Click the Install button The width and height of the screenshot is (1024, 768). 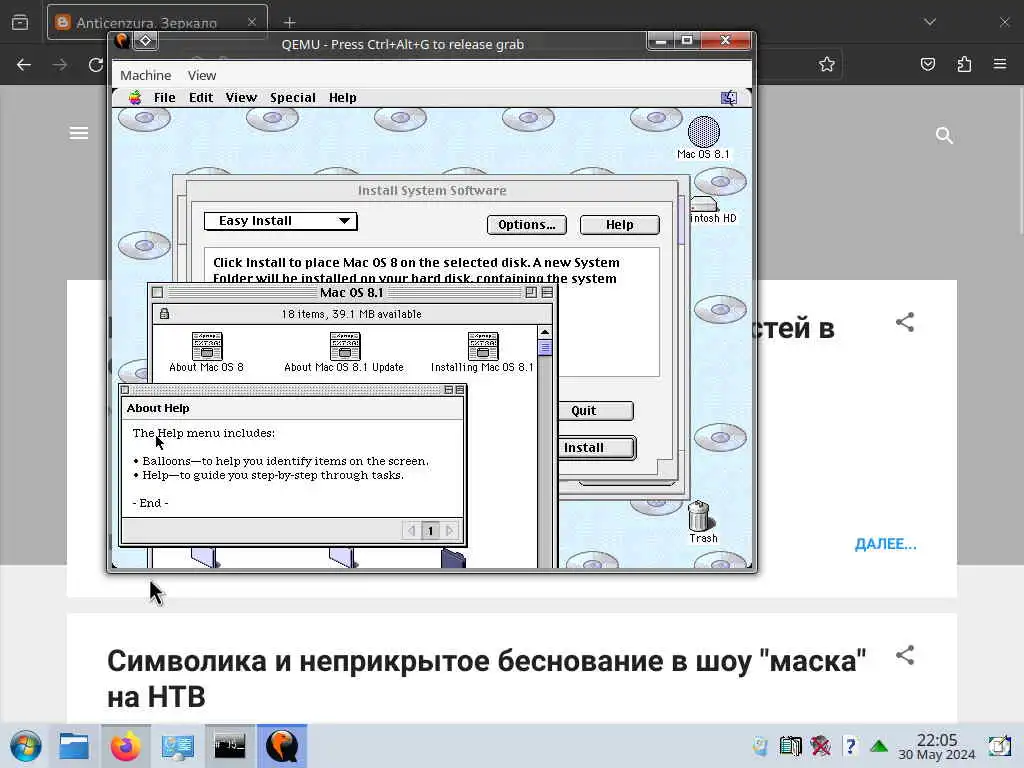pyautogui.click(x=596, y=448)
